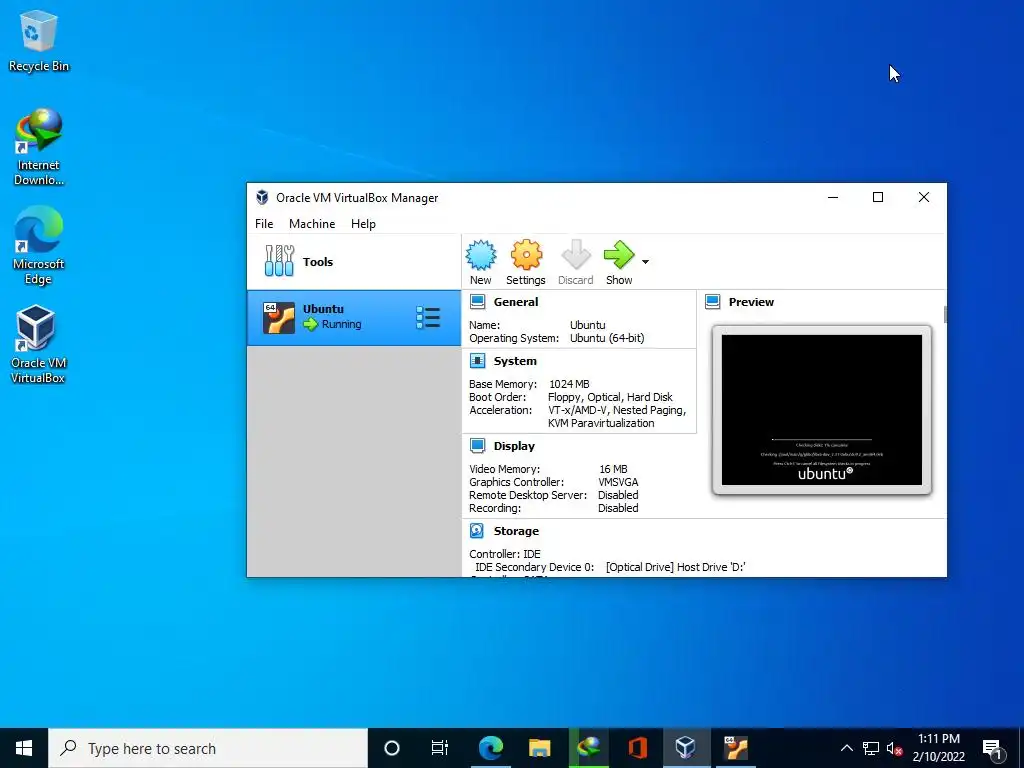Open the File menu
The height and width of the screenshot is (768, 1024).
264,223
